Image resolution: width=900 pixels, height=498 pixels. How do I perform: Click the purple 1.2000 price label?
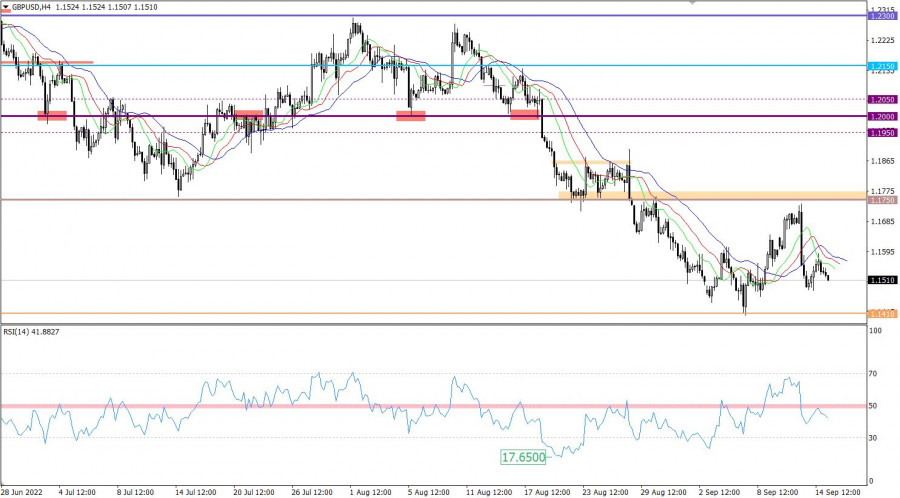(882, 116)
